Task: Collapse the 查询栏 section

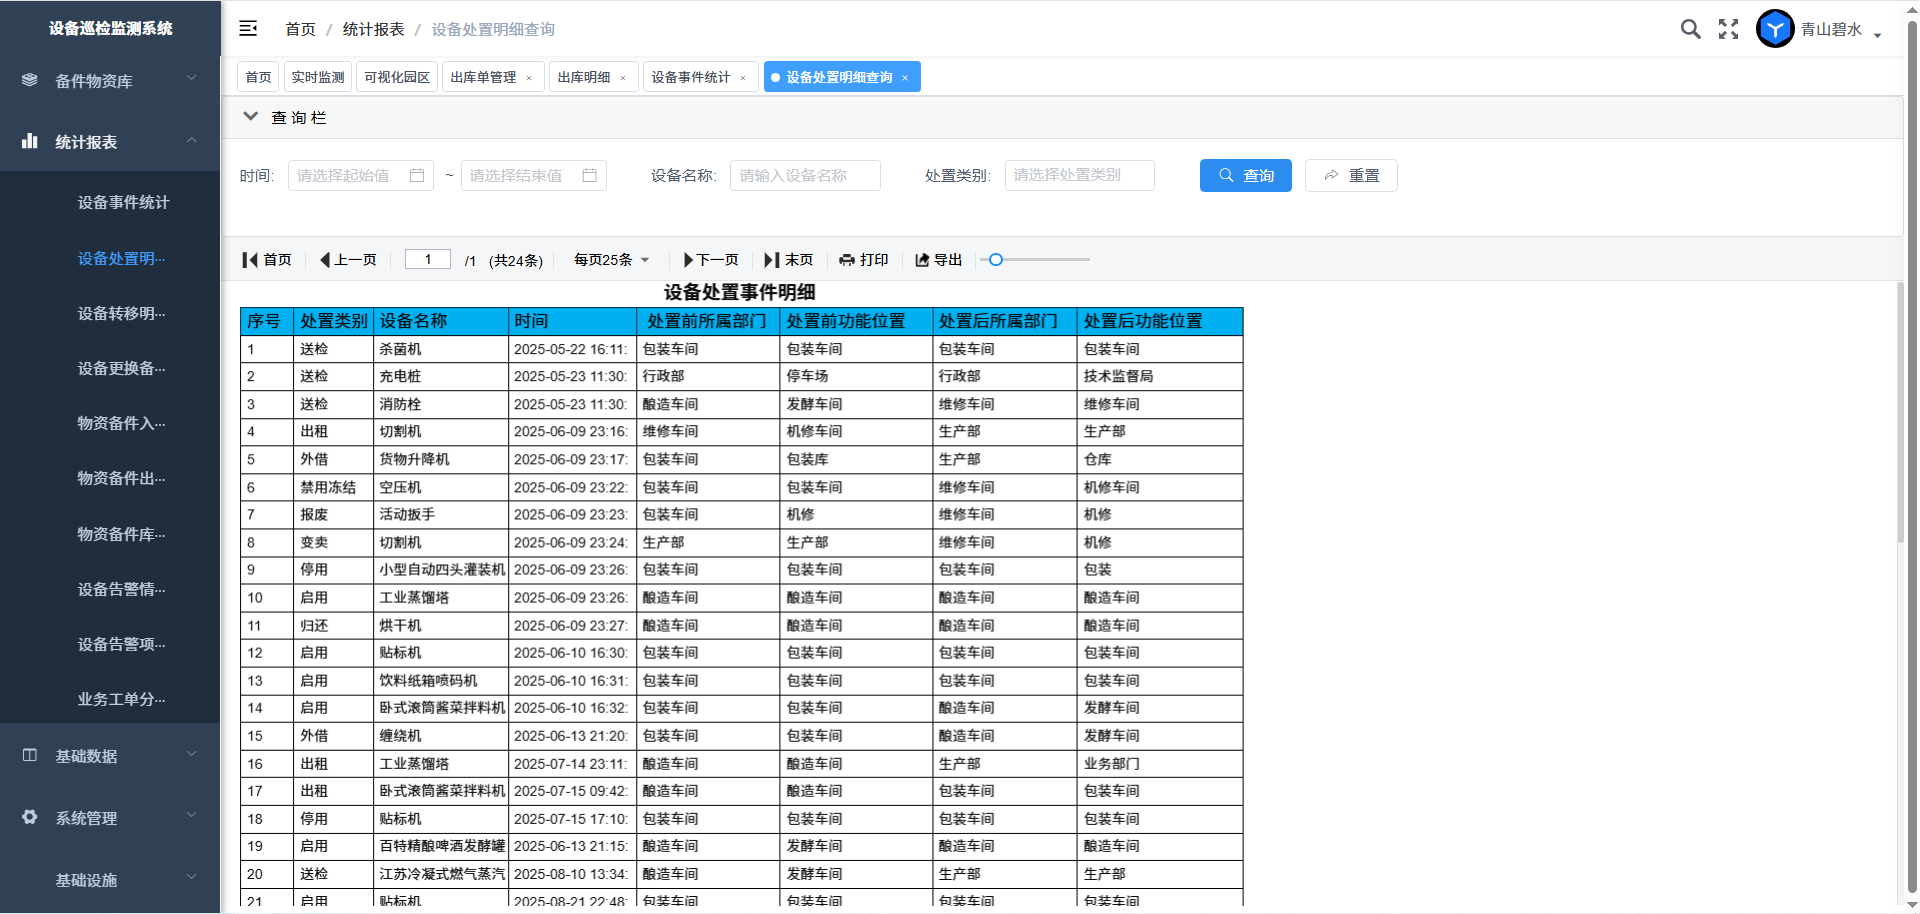Action: (x=251, y=117)
